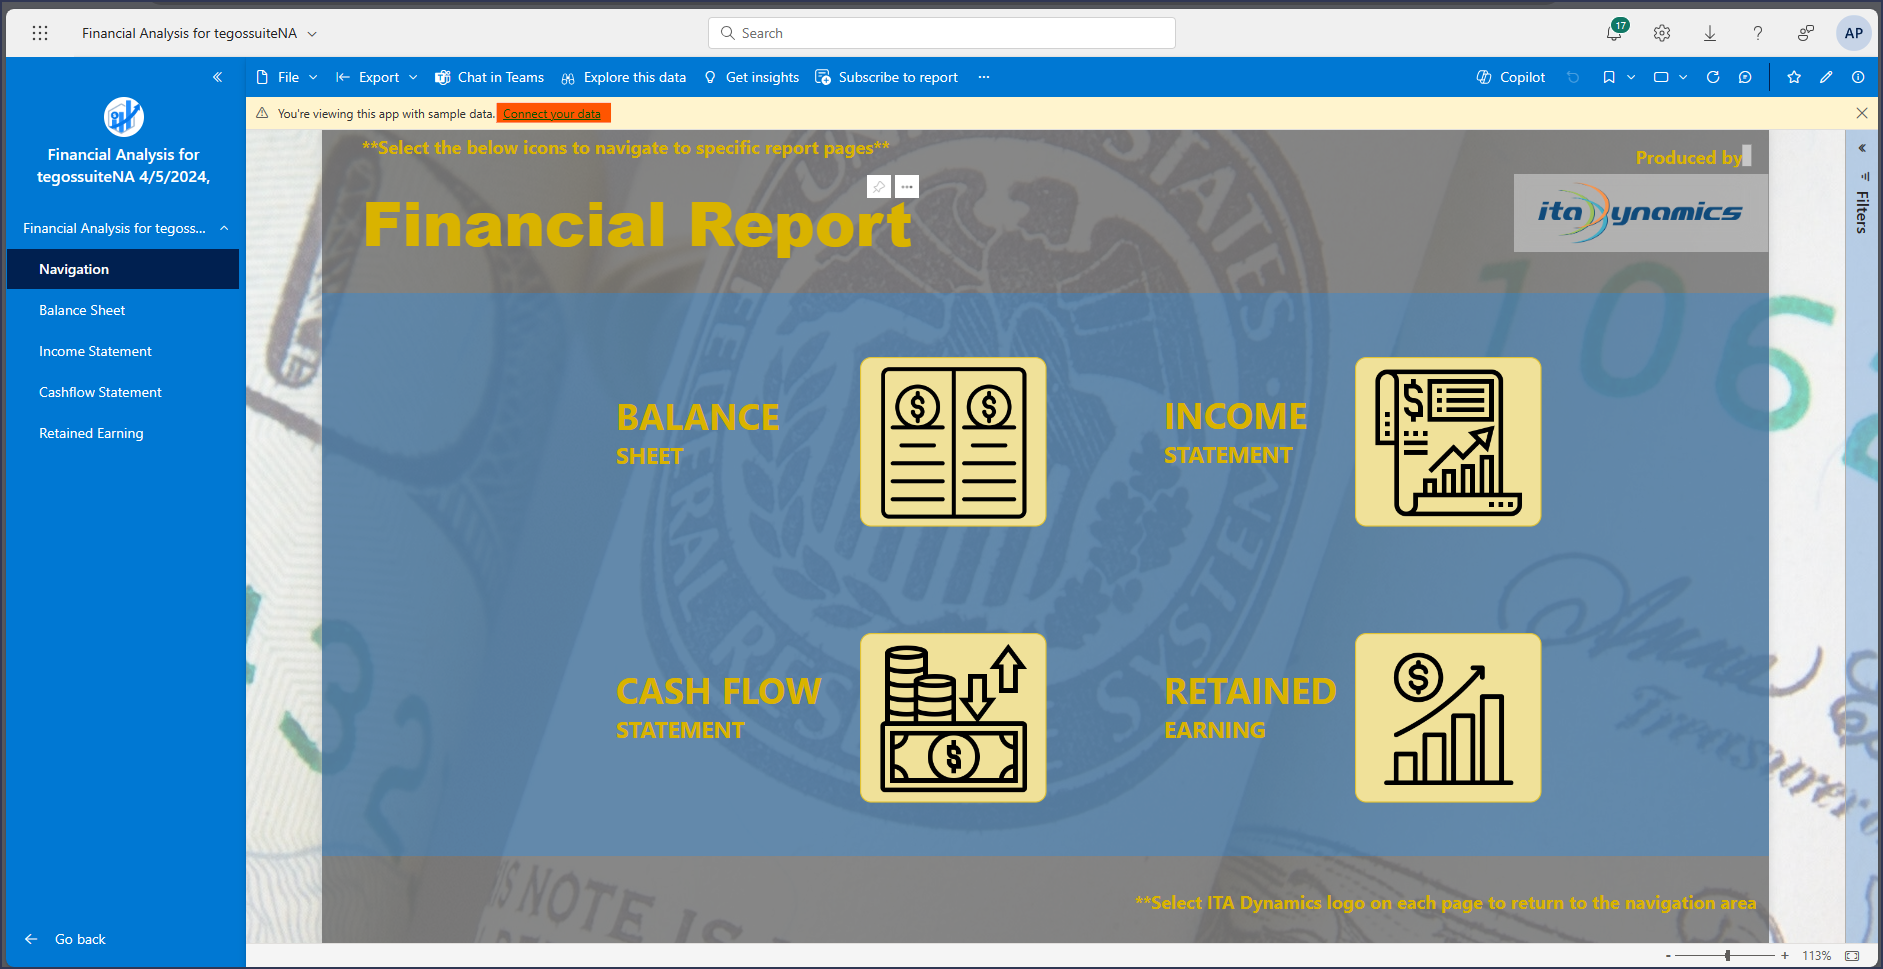Viewport: 1883px width, 969px height.
Task: Expand the Filters pane
Action: (x=1862, y=148)
